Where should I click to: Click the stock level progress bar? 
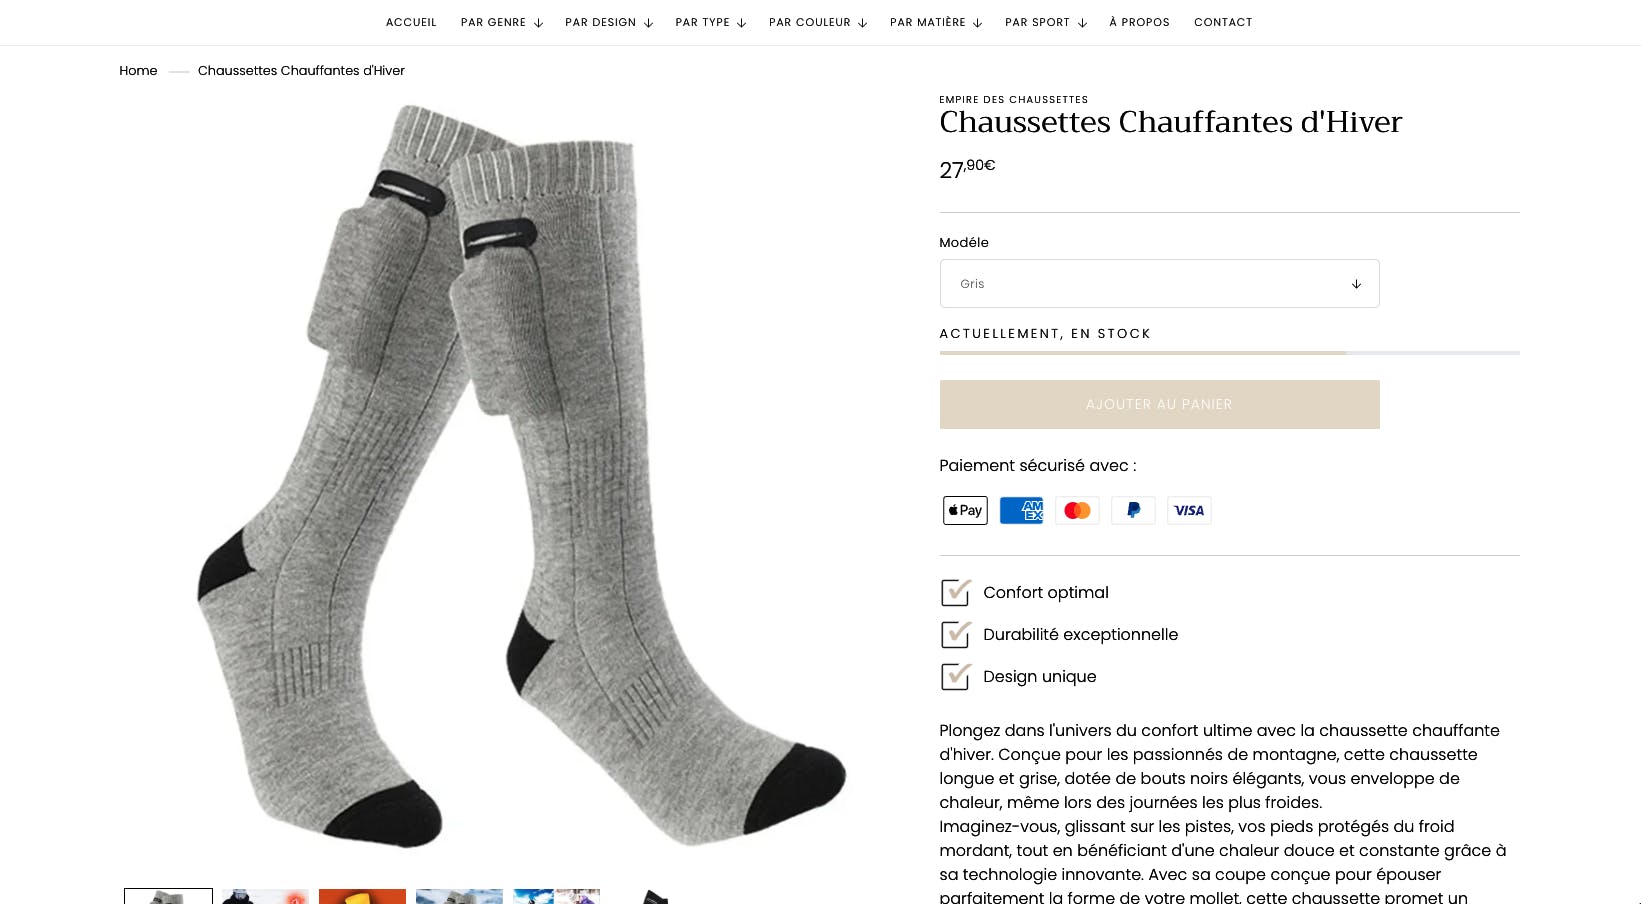pos(1229,353)
